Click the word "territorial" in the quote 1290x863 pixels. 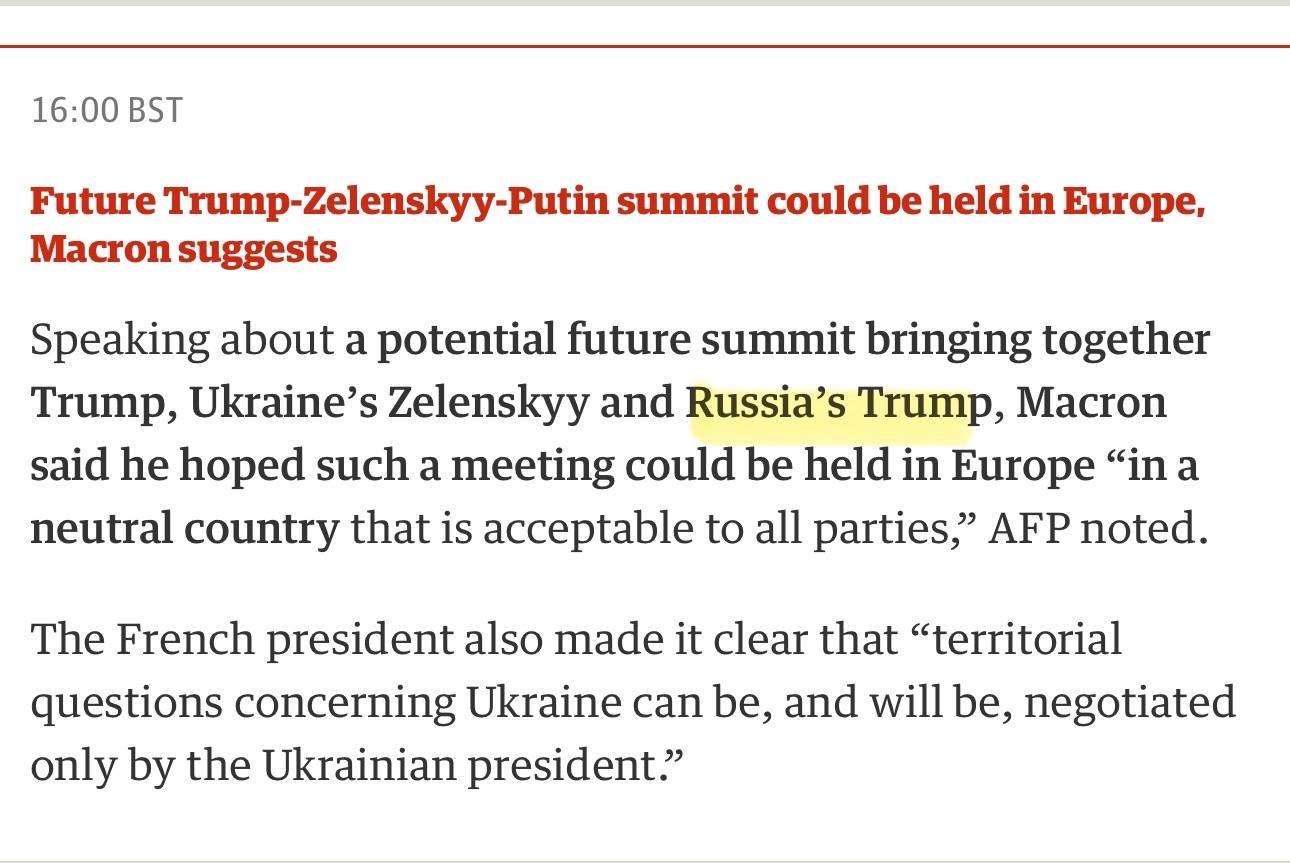click(1027, 639)
